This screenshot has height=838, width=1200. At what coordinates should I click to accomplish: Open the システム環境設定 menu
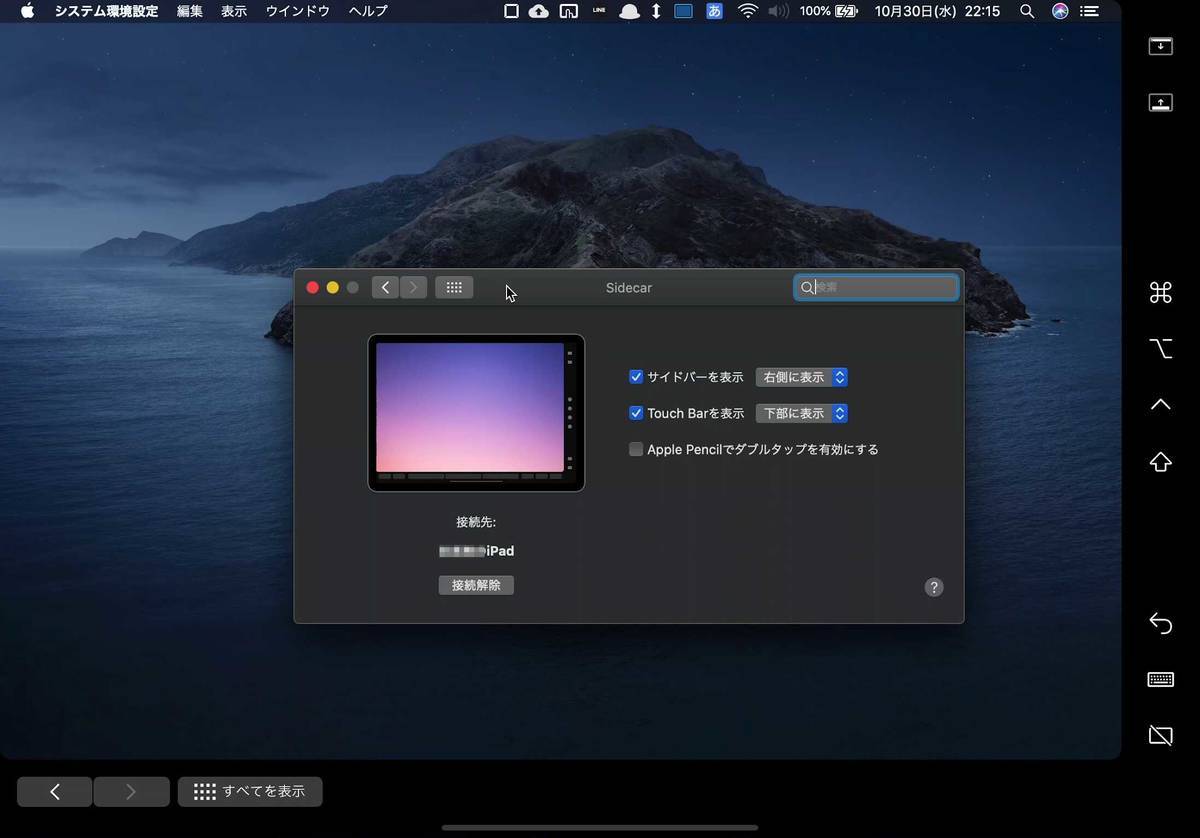[x=106, y=11]
